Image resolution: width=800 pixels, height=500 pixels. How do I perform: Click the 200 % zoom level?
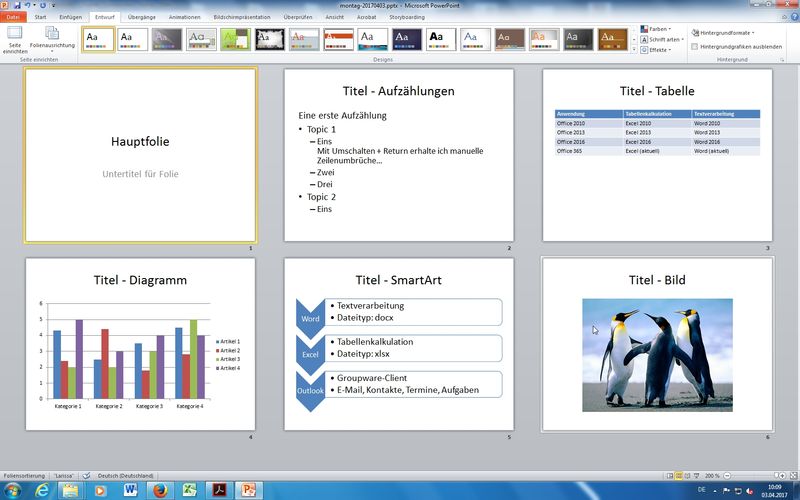tap(712, 476)
